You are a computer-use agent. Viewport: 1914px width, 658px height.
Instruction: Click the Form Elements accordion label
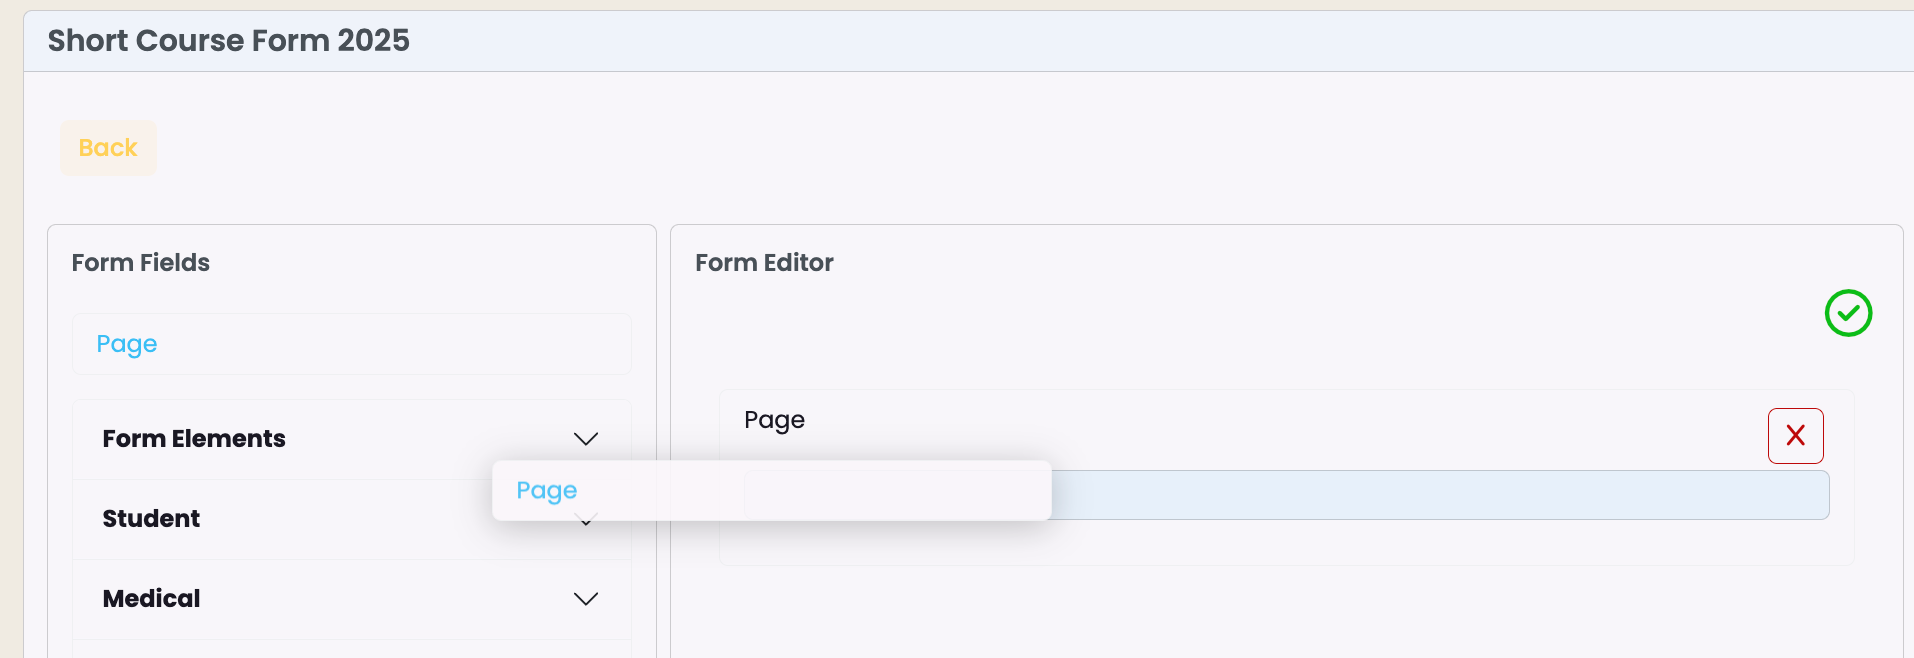[194, 439]
